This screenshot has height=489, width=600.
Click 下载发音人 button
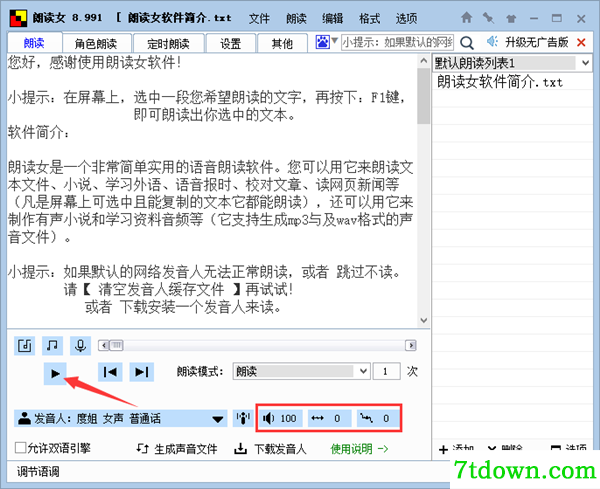[x=270, y=449]
